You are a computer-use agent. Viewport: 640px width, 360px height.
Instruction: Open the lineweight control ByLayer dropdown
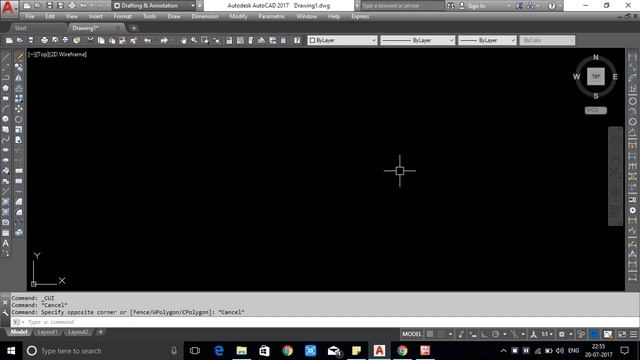click(x=487, y=40)
